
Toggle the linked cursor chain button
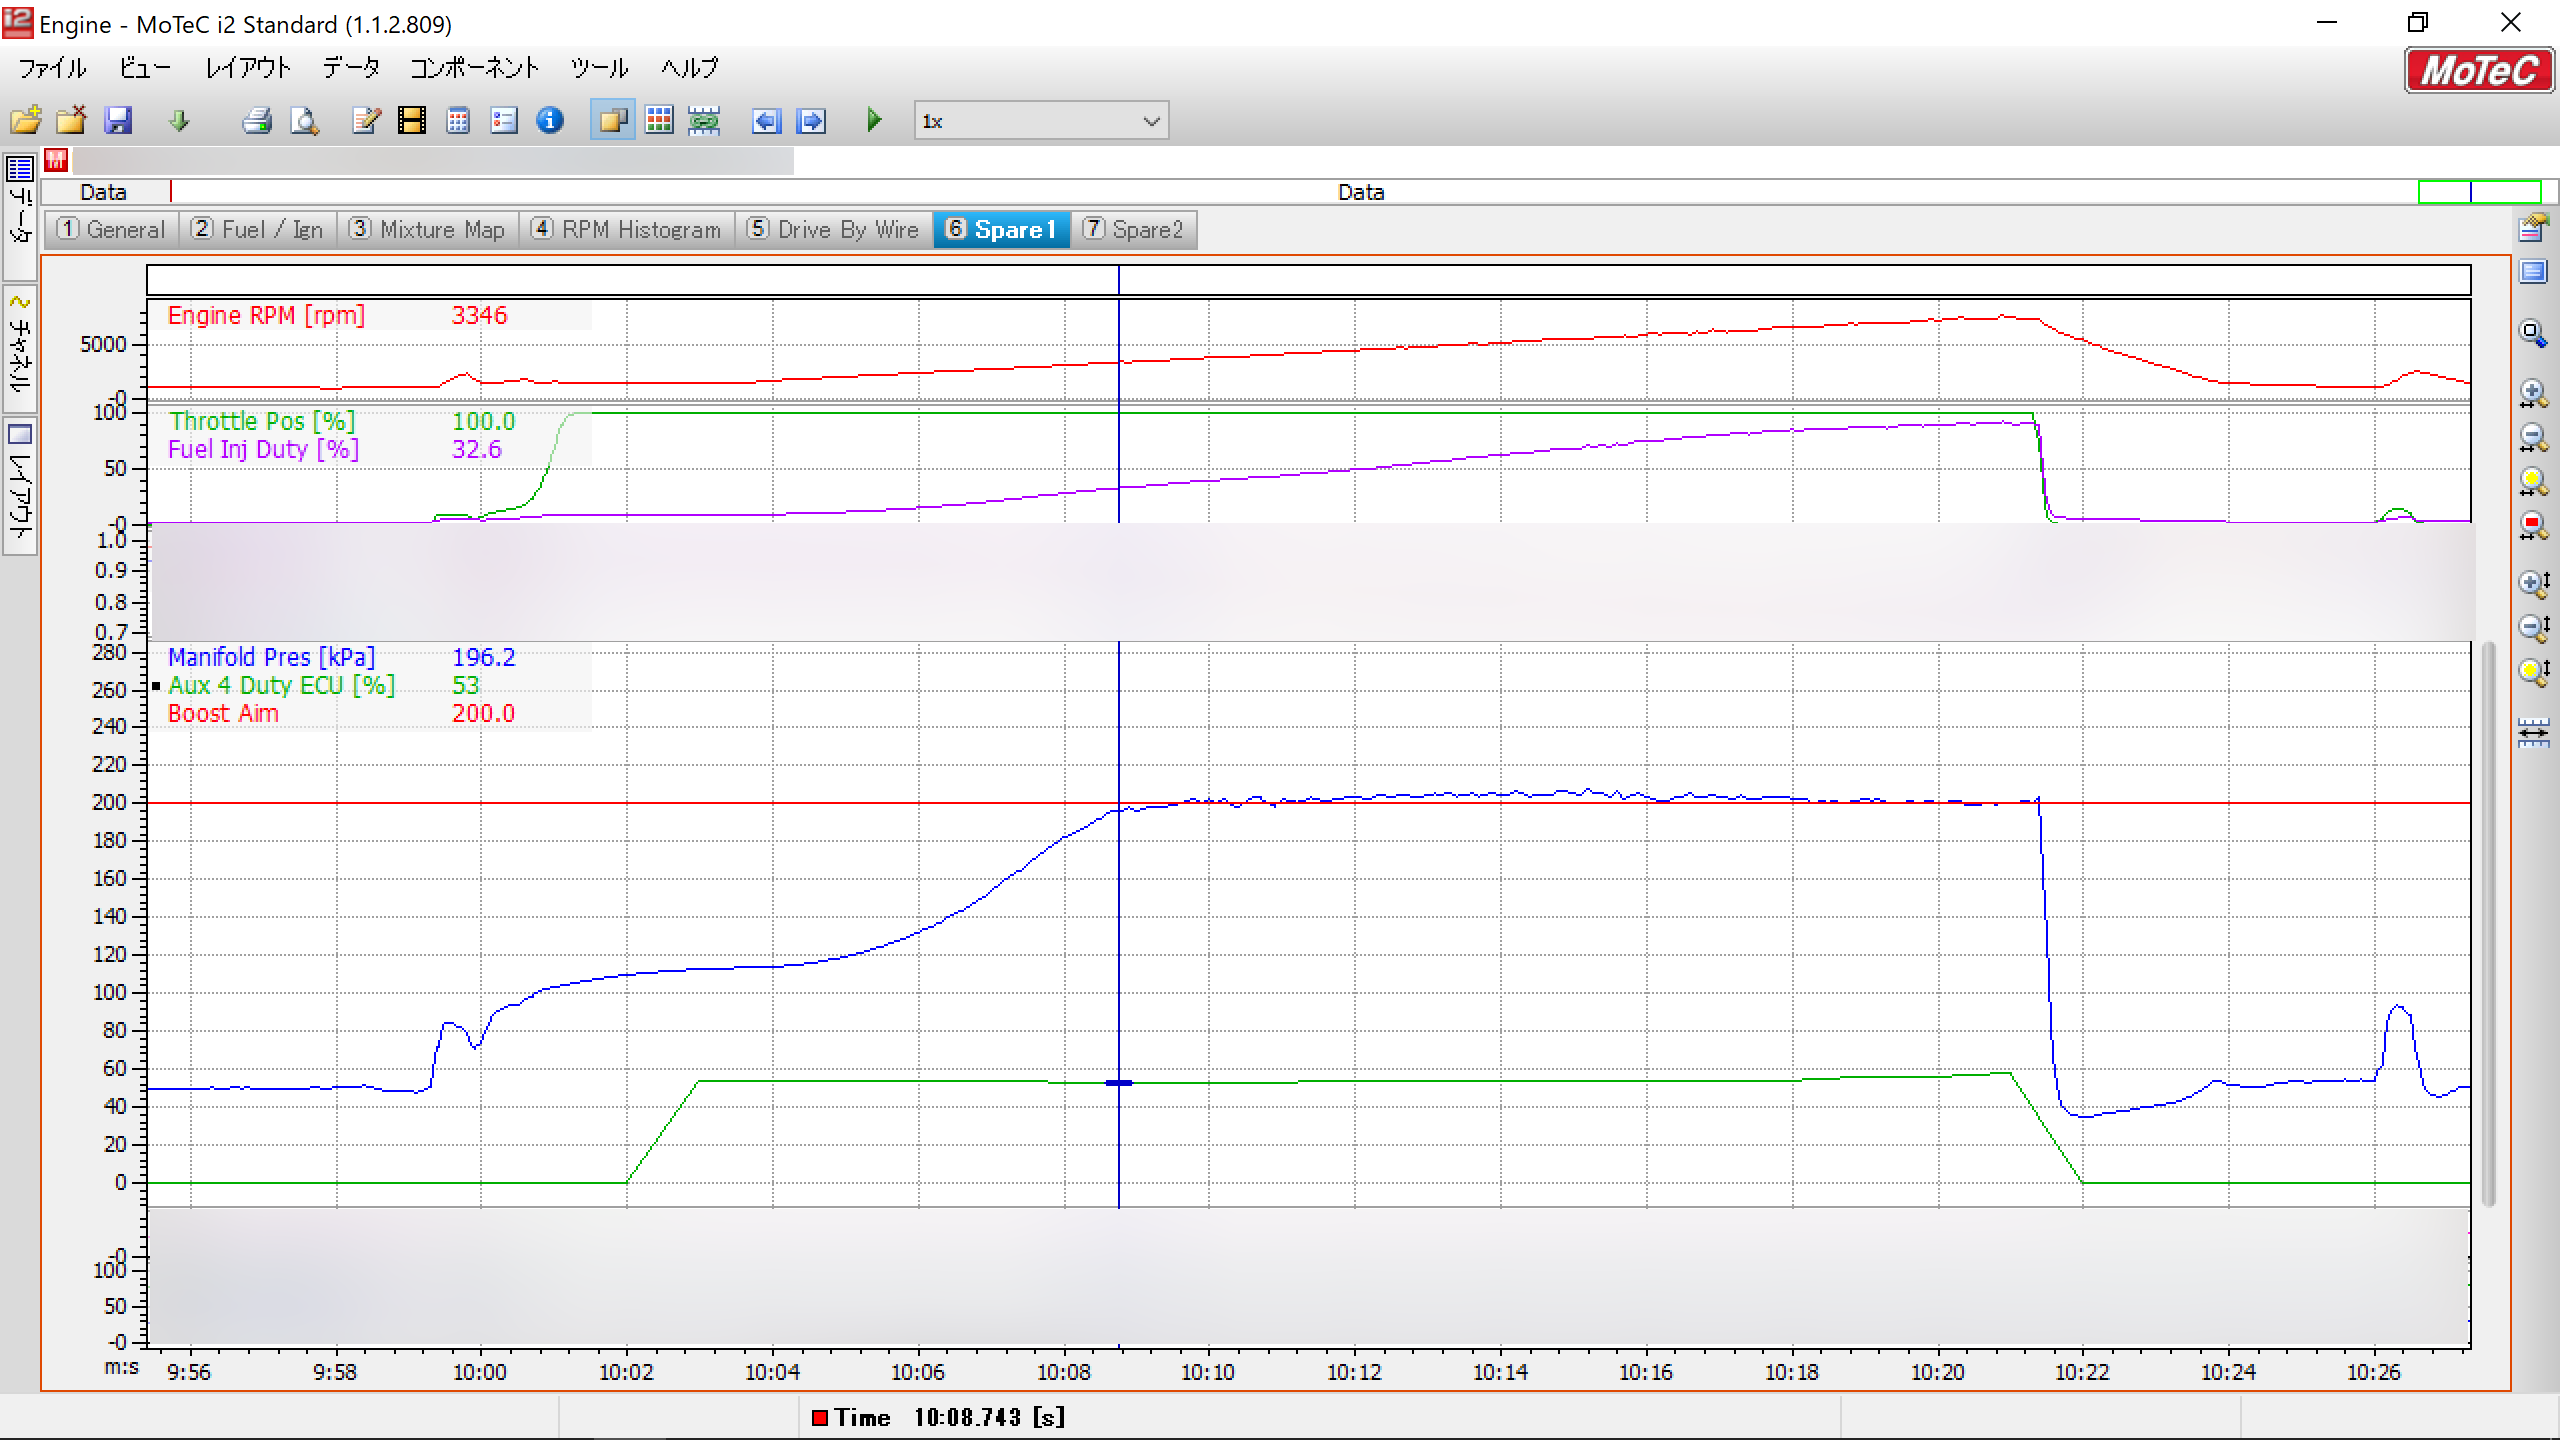(704, 121)
